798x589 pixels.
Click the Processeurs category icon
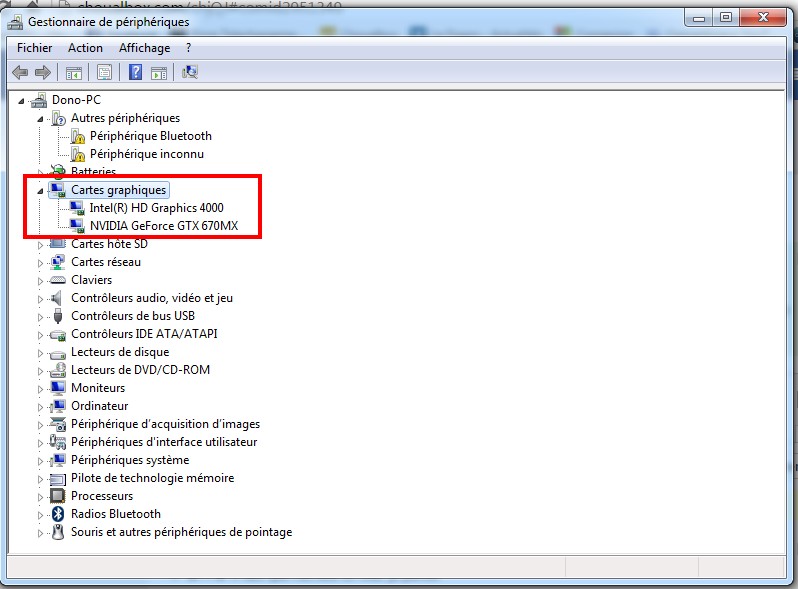[x=58, y=496]
